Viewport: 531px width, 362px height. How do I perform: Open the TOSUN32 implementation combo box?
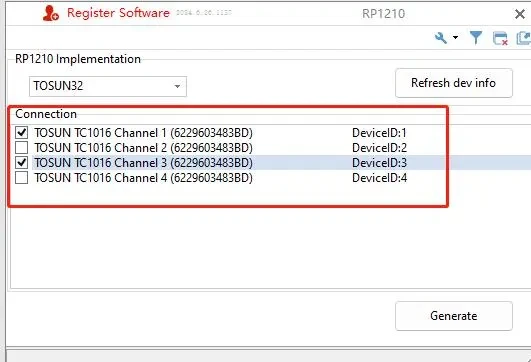click(108, 86)
